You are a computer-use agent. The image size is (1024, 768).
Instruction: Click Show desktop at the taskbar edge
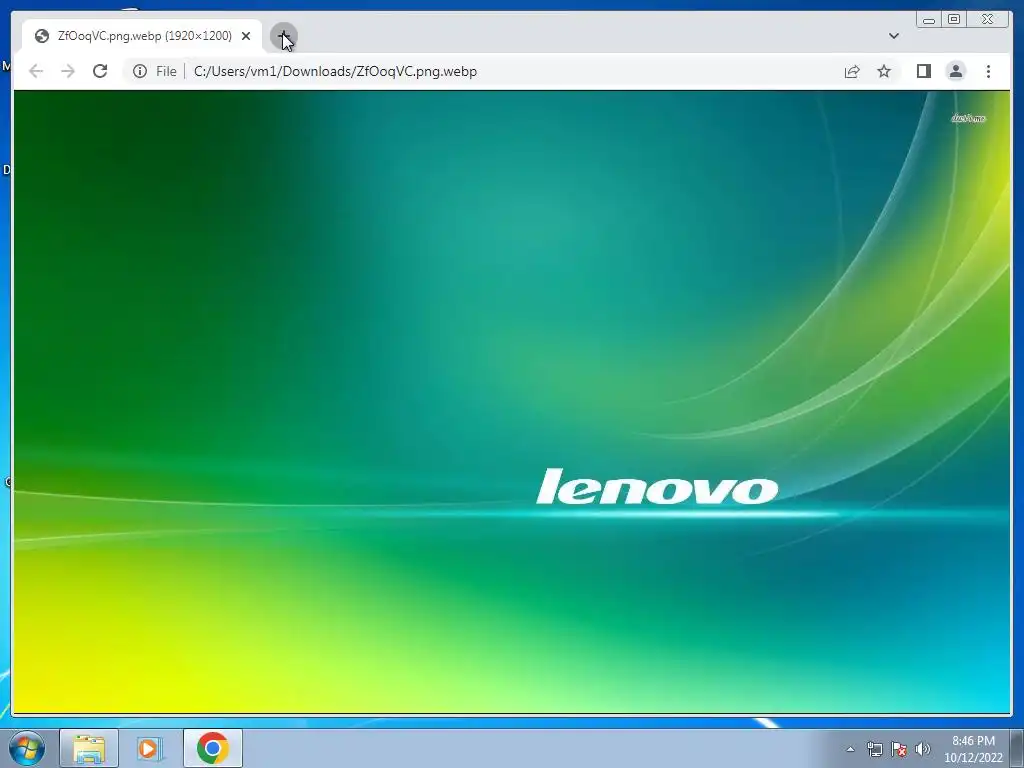[x=1017, y=748]
